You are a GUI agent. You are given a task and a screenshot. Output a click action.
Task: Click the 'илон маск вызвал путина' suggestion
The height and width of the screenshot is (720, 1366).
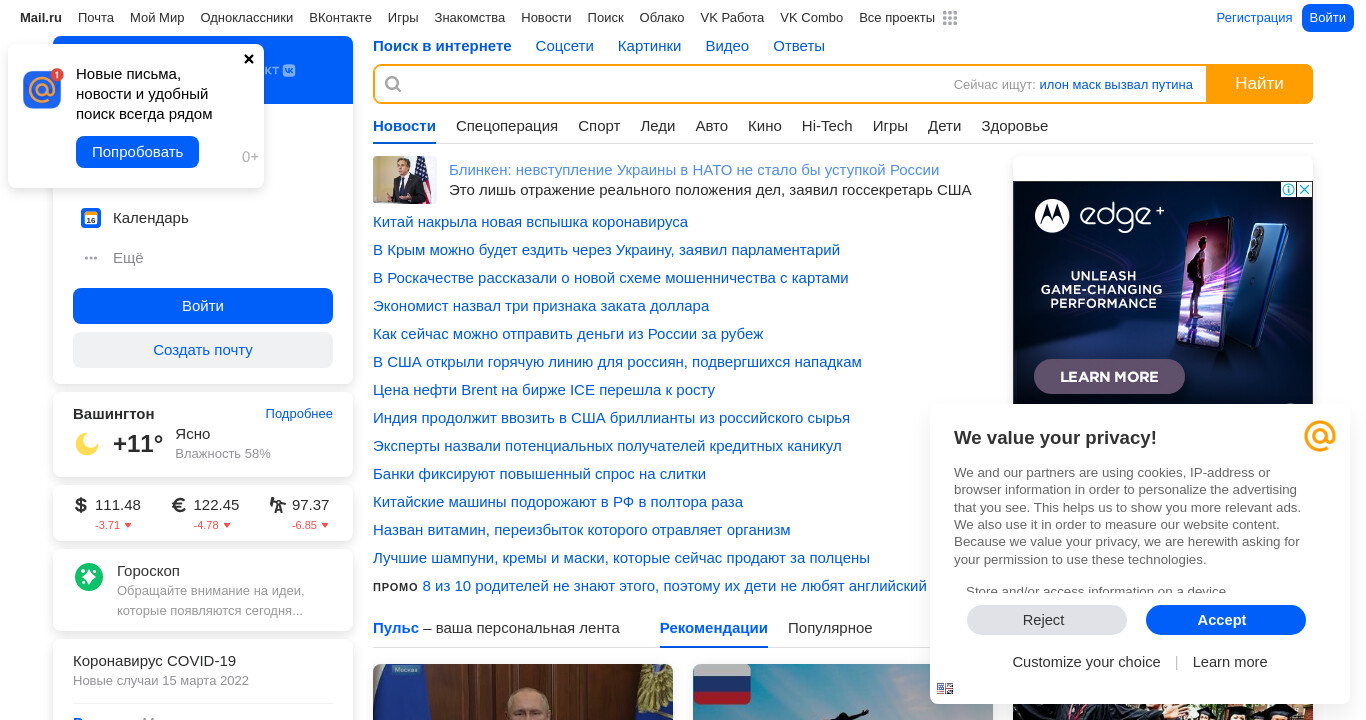(1116, 85)
